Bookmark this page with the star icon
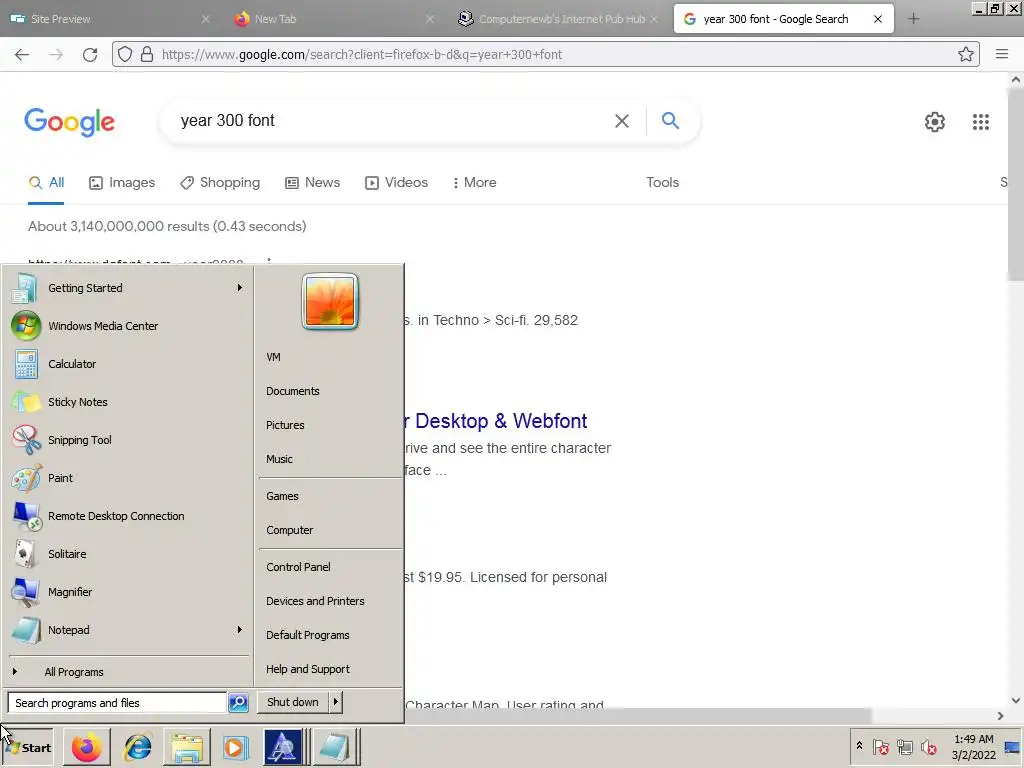The image size is (1024, 768). pyautogui.click(x=966, y=54)
